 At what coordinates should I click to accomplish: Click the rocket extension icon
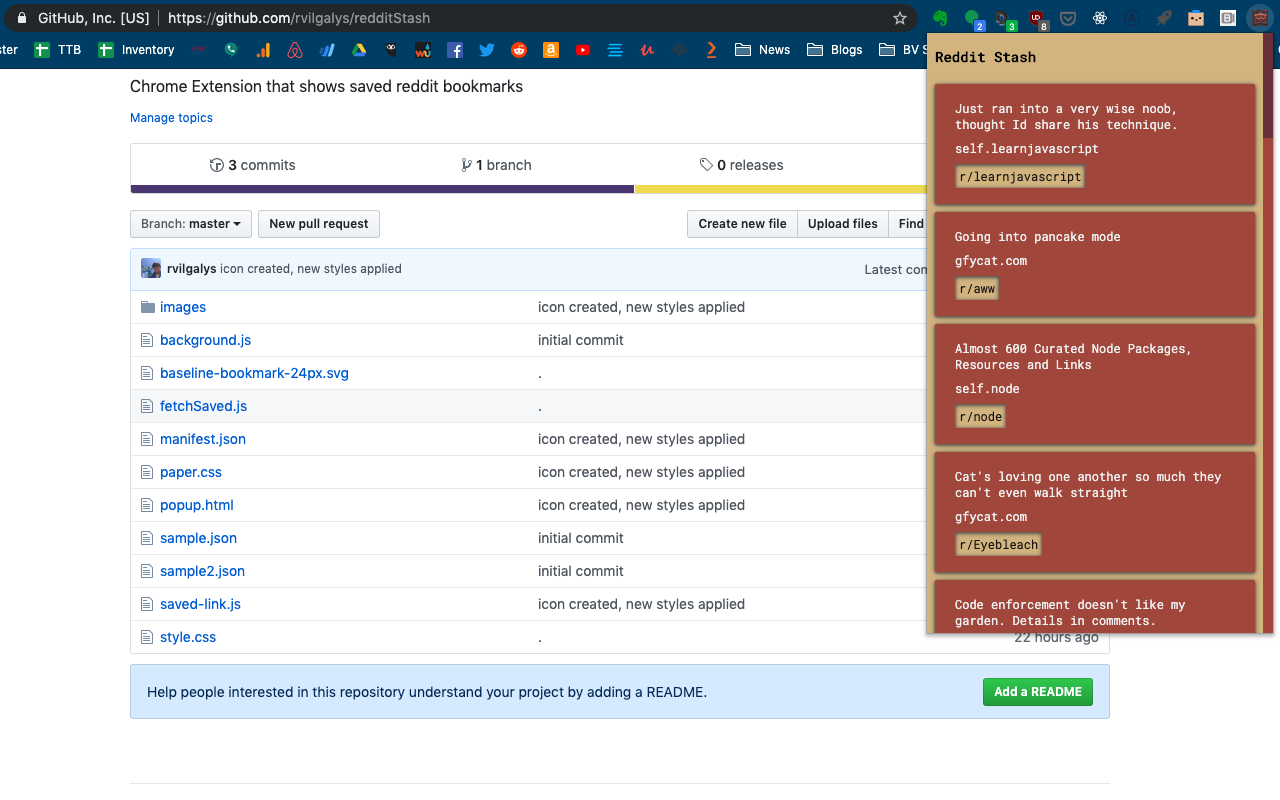(1163, 18)
